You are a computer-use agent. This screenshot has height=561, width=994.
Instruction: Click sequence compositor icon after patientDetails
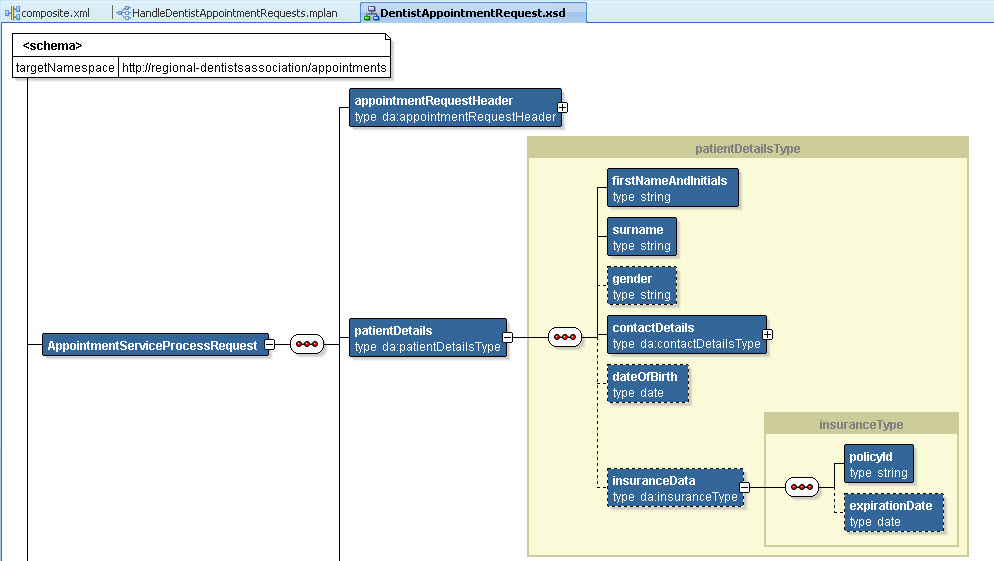tap(565, 337)
